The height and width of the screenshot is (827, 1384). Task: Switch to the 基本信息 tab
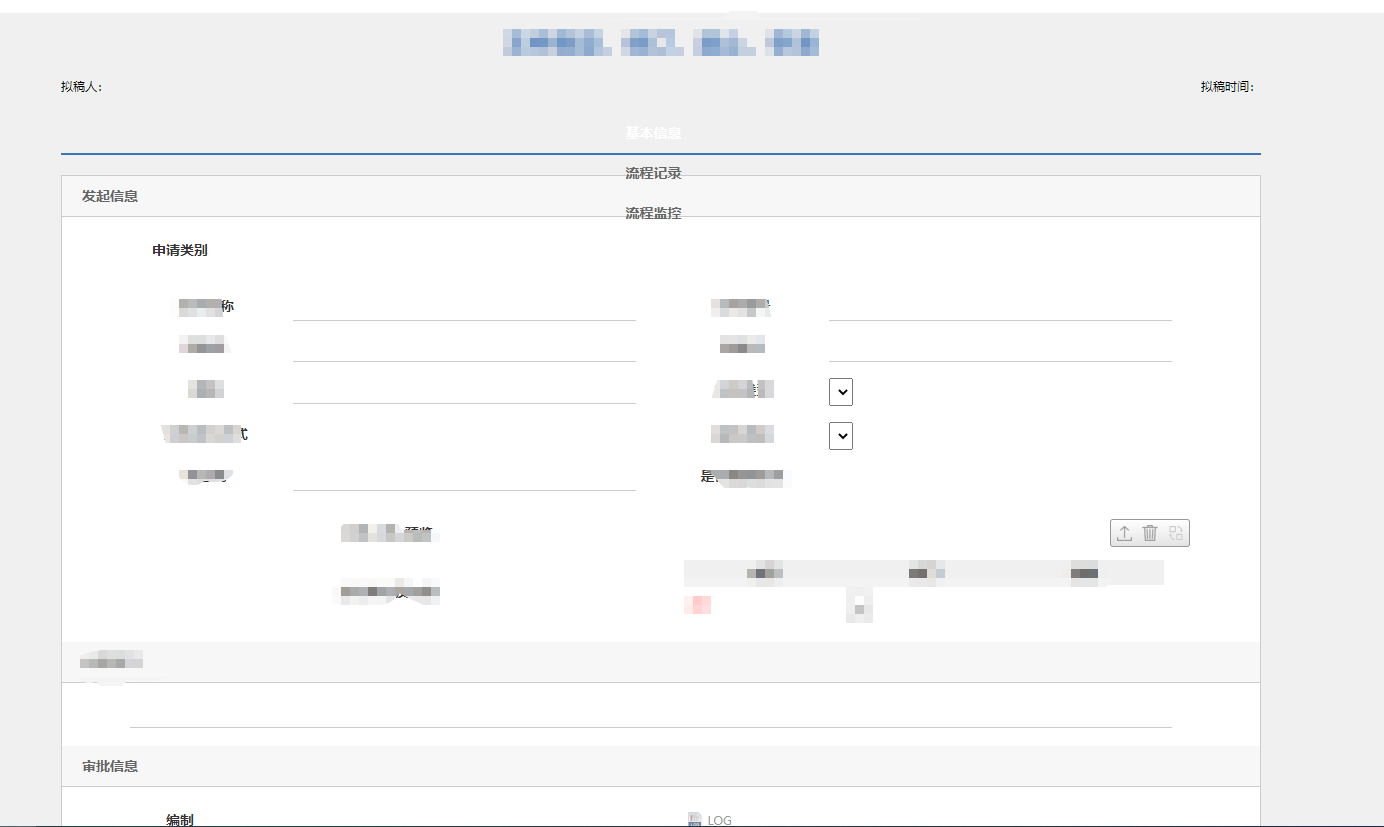tap(654, 133)
